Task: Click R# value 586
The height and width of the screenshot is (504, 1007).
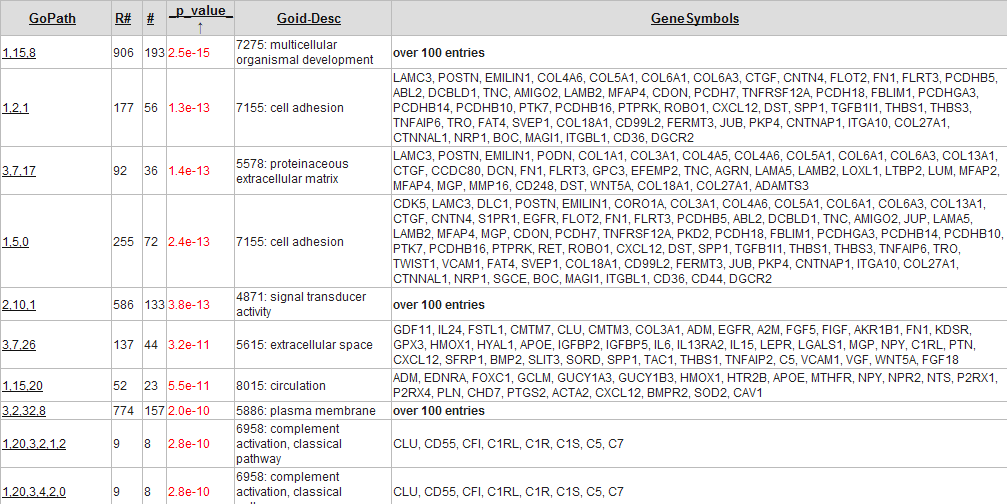Action: (123, 304)
